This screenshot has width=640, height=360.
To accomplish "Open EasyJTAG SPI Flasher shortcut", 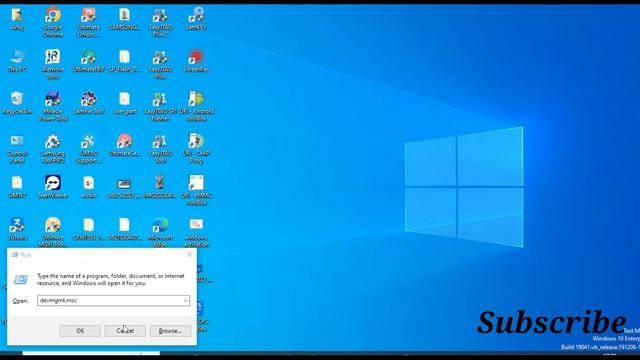I will click(160, 107).
